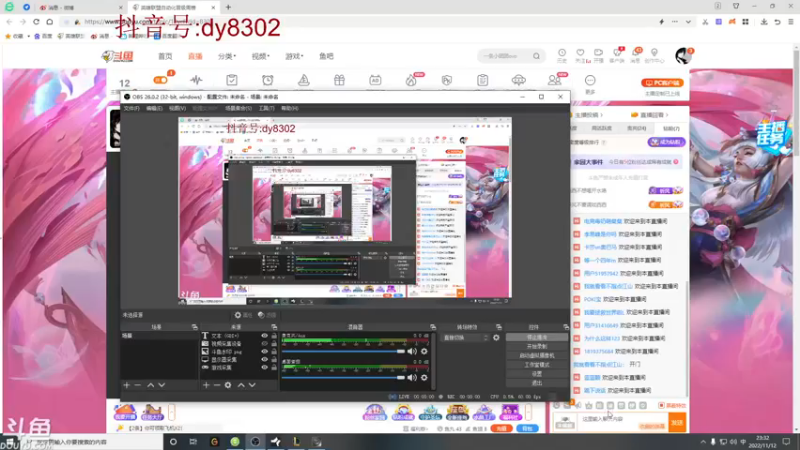
Task: Hide the 文本 (GDI+) source in OBS
Action: (264, 336)
